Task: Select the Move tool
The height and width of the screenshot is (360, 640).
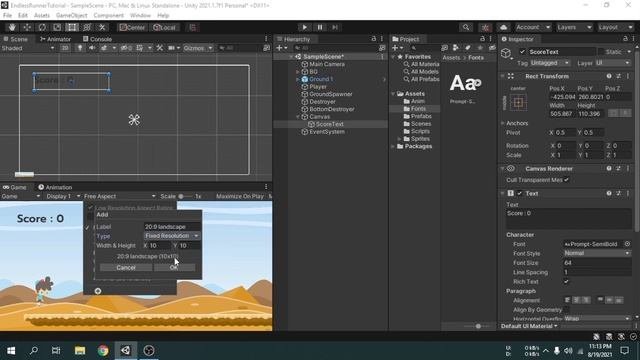Action: pyautogui.click(x=27, y=27)
